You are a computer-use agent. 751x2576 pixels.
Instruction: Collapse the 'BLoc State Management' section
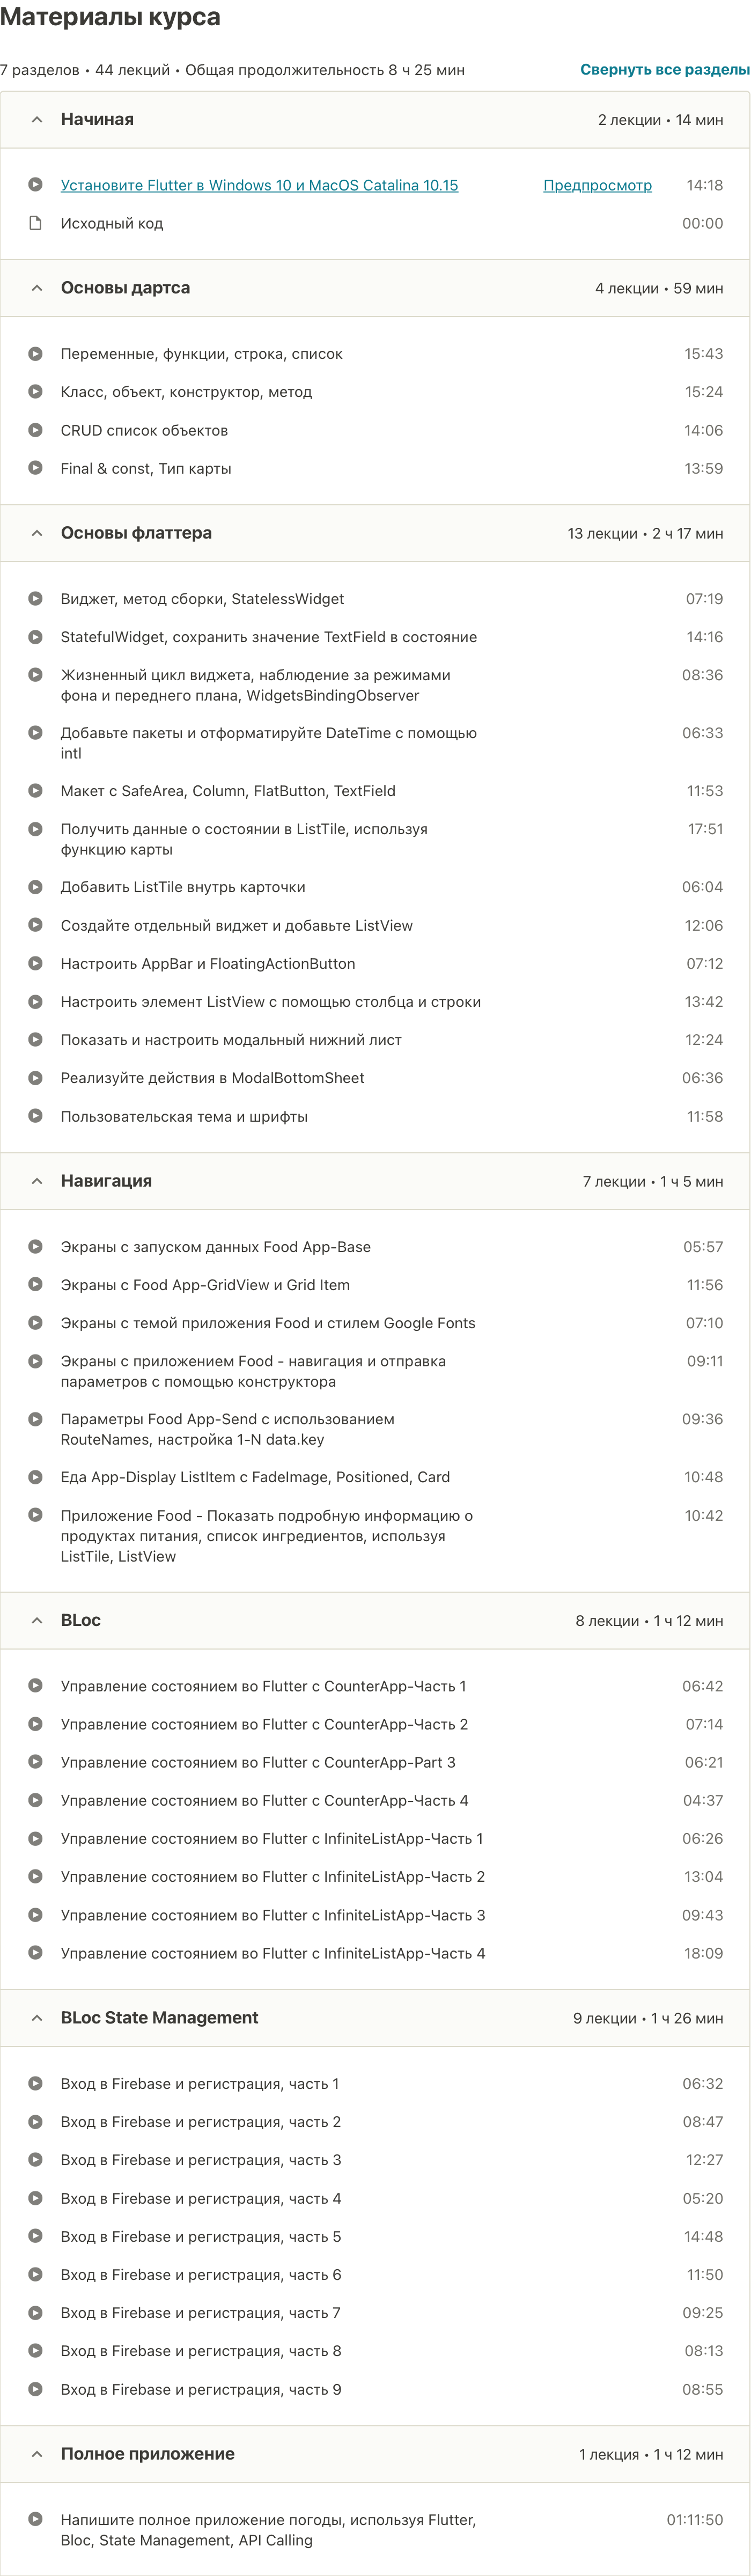[x=37, y=2017]
